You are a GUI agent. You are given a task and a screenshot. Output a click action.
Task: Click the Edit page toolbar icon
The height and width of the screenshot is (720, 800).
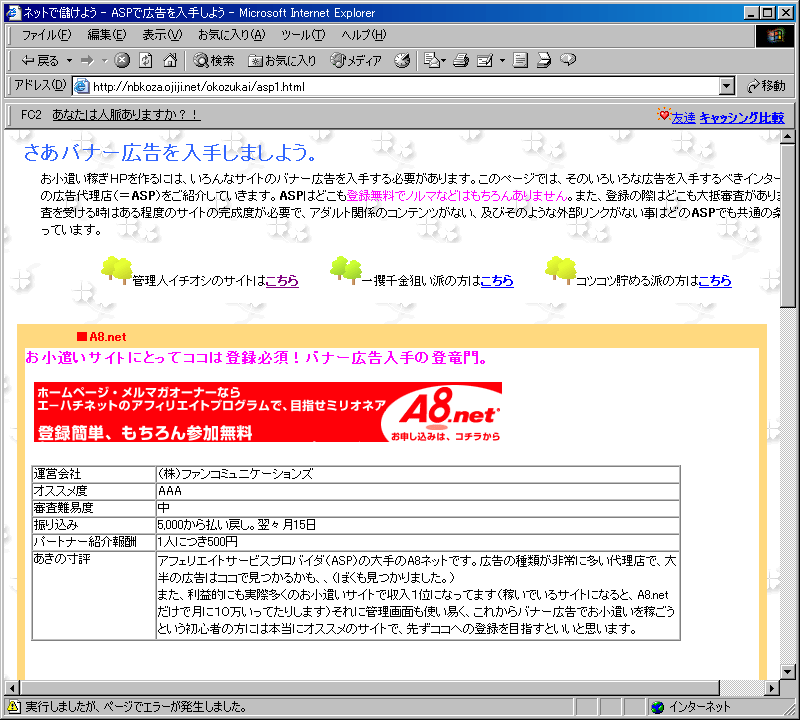(x=485, y=61)
